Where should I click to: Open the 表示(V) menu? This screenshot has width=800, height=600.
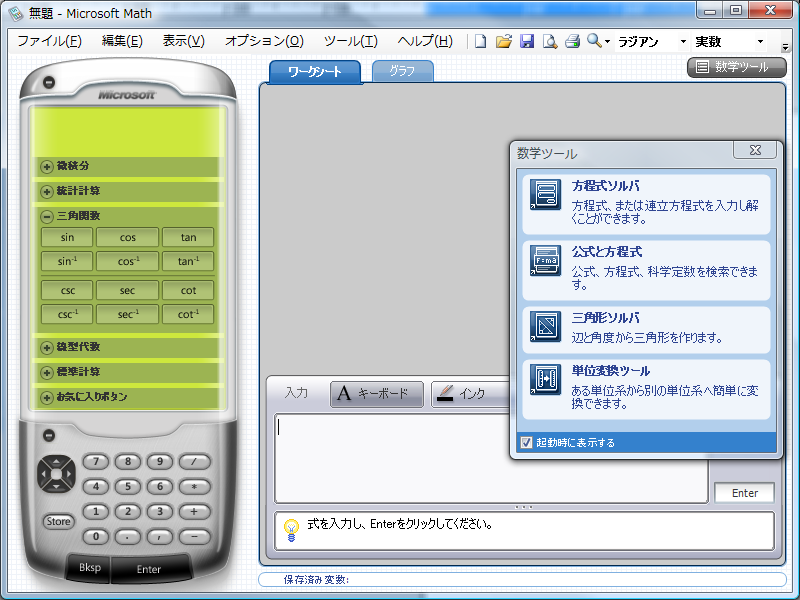[184, 41]
